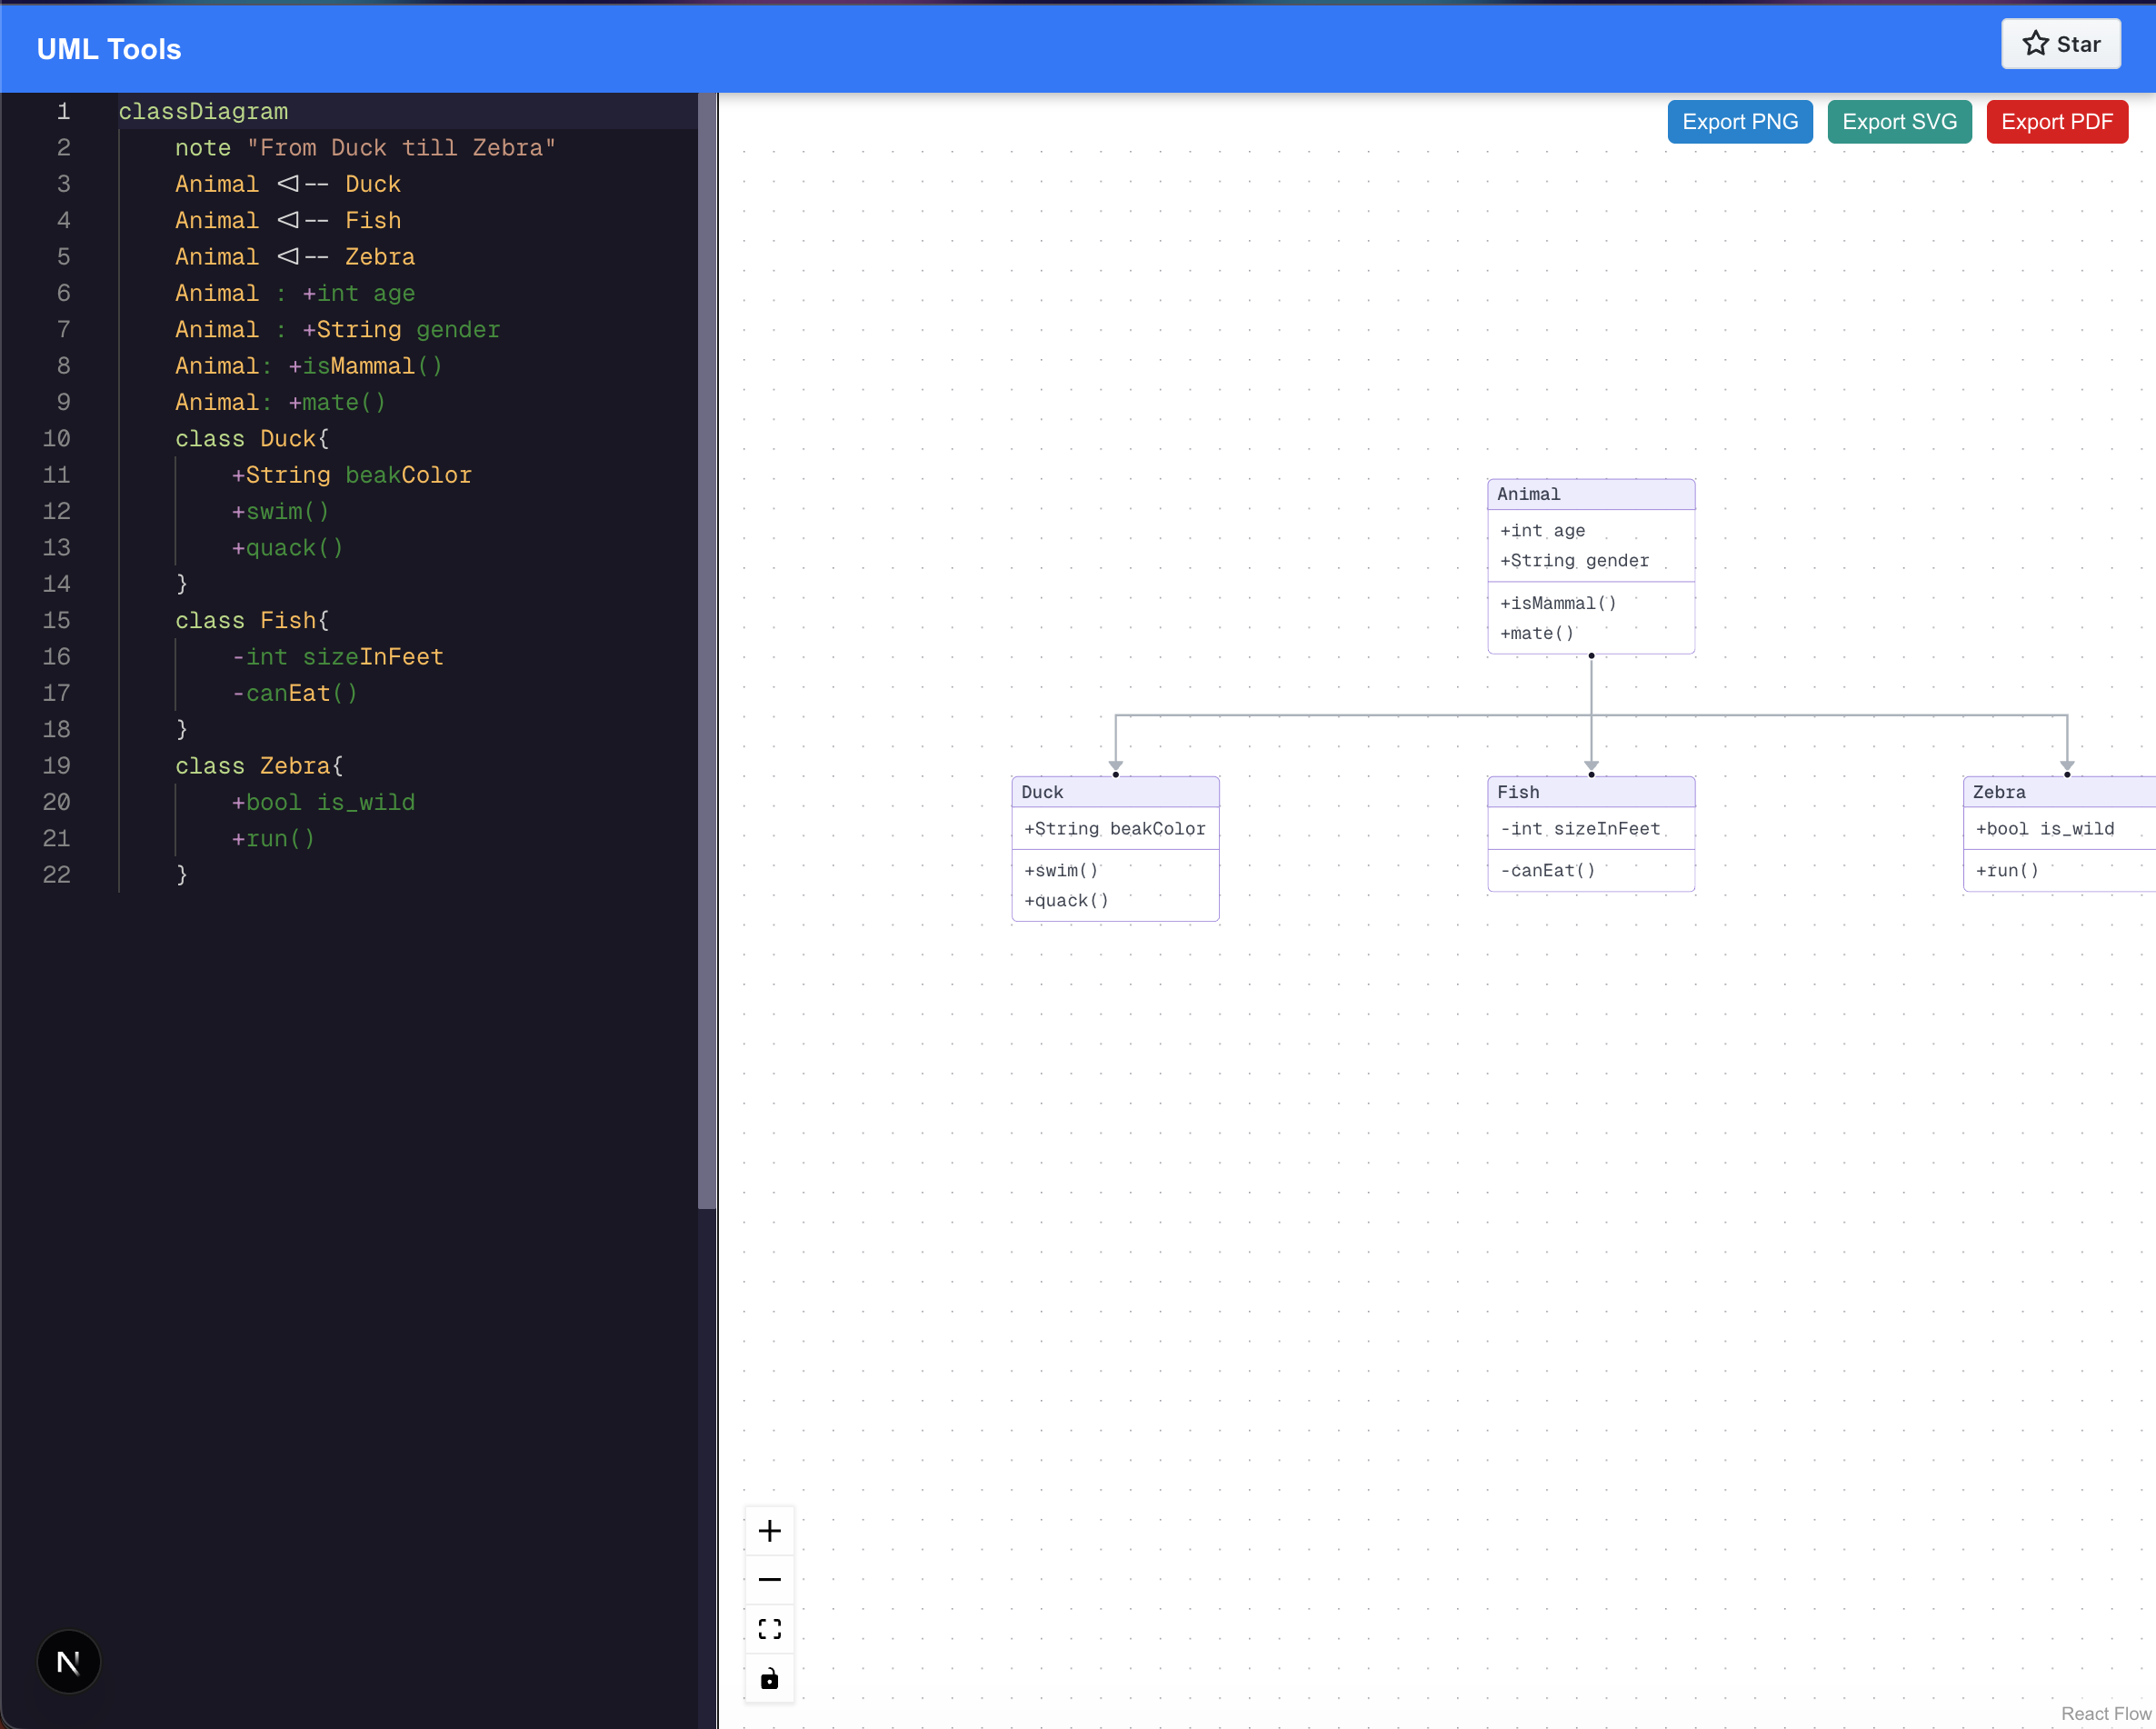Click the arrowhead above Duck node
This screenshot has height=1729, width=2156.
click(x=1115, y=766)
